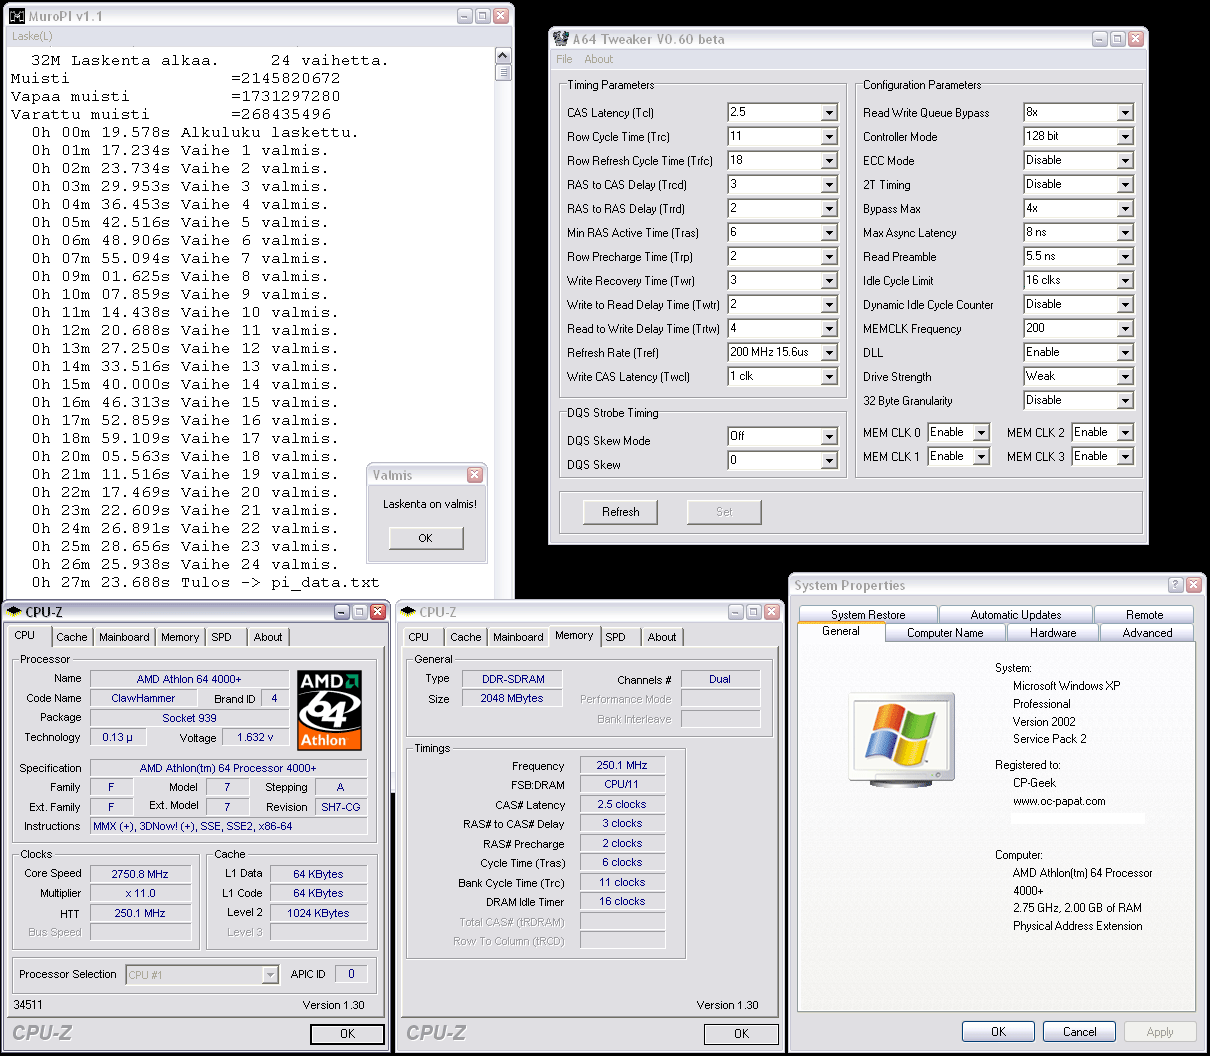Select the Remote tab in System Properties
The height and width of the screenshot is (1056, 1210).
coord(1145,615)
